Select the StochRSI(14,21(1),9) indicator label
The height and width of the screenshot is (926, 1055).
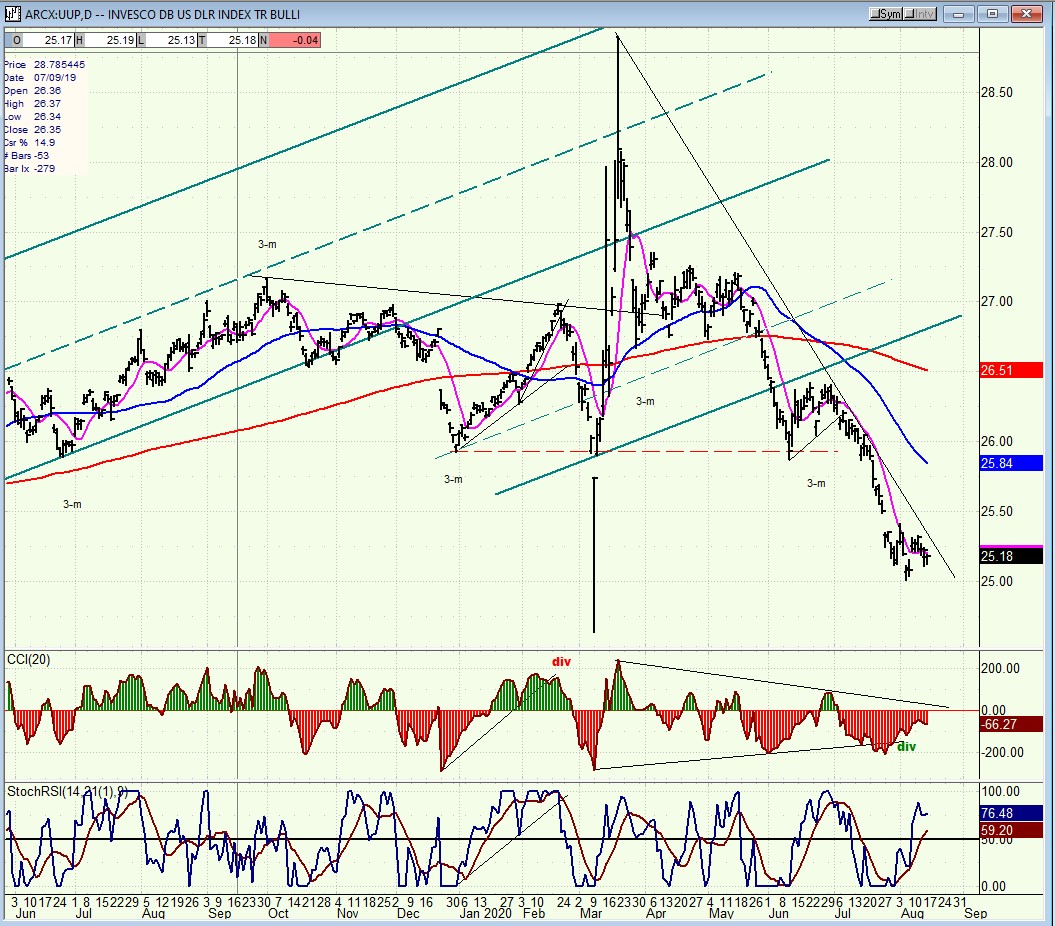click(67, 791)
